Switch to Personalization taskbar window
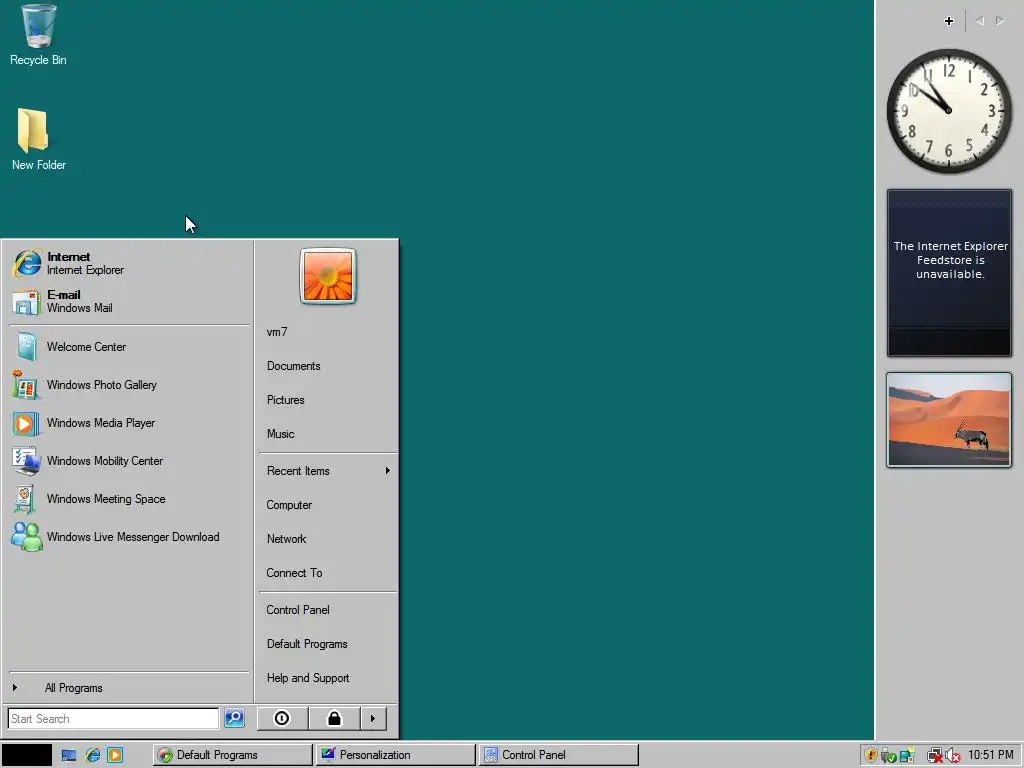The width and height of the screenshot is (1024, 768). tap(395, 755)
